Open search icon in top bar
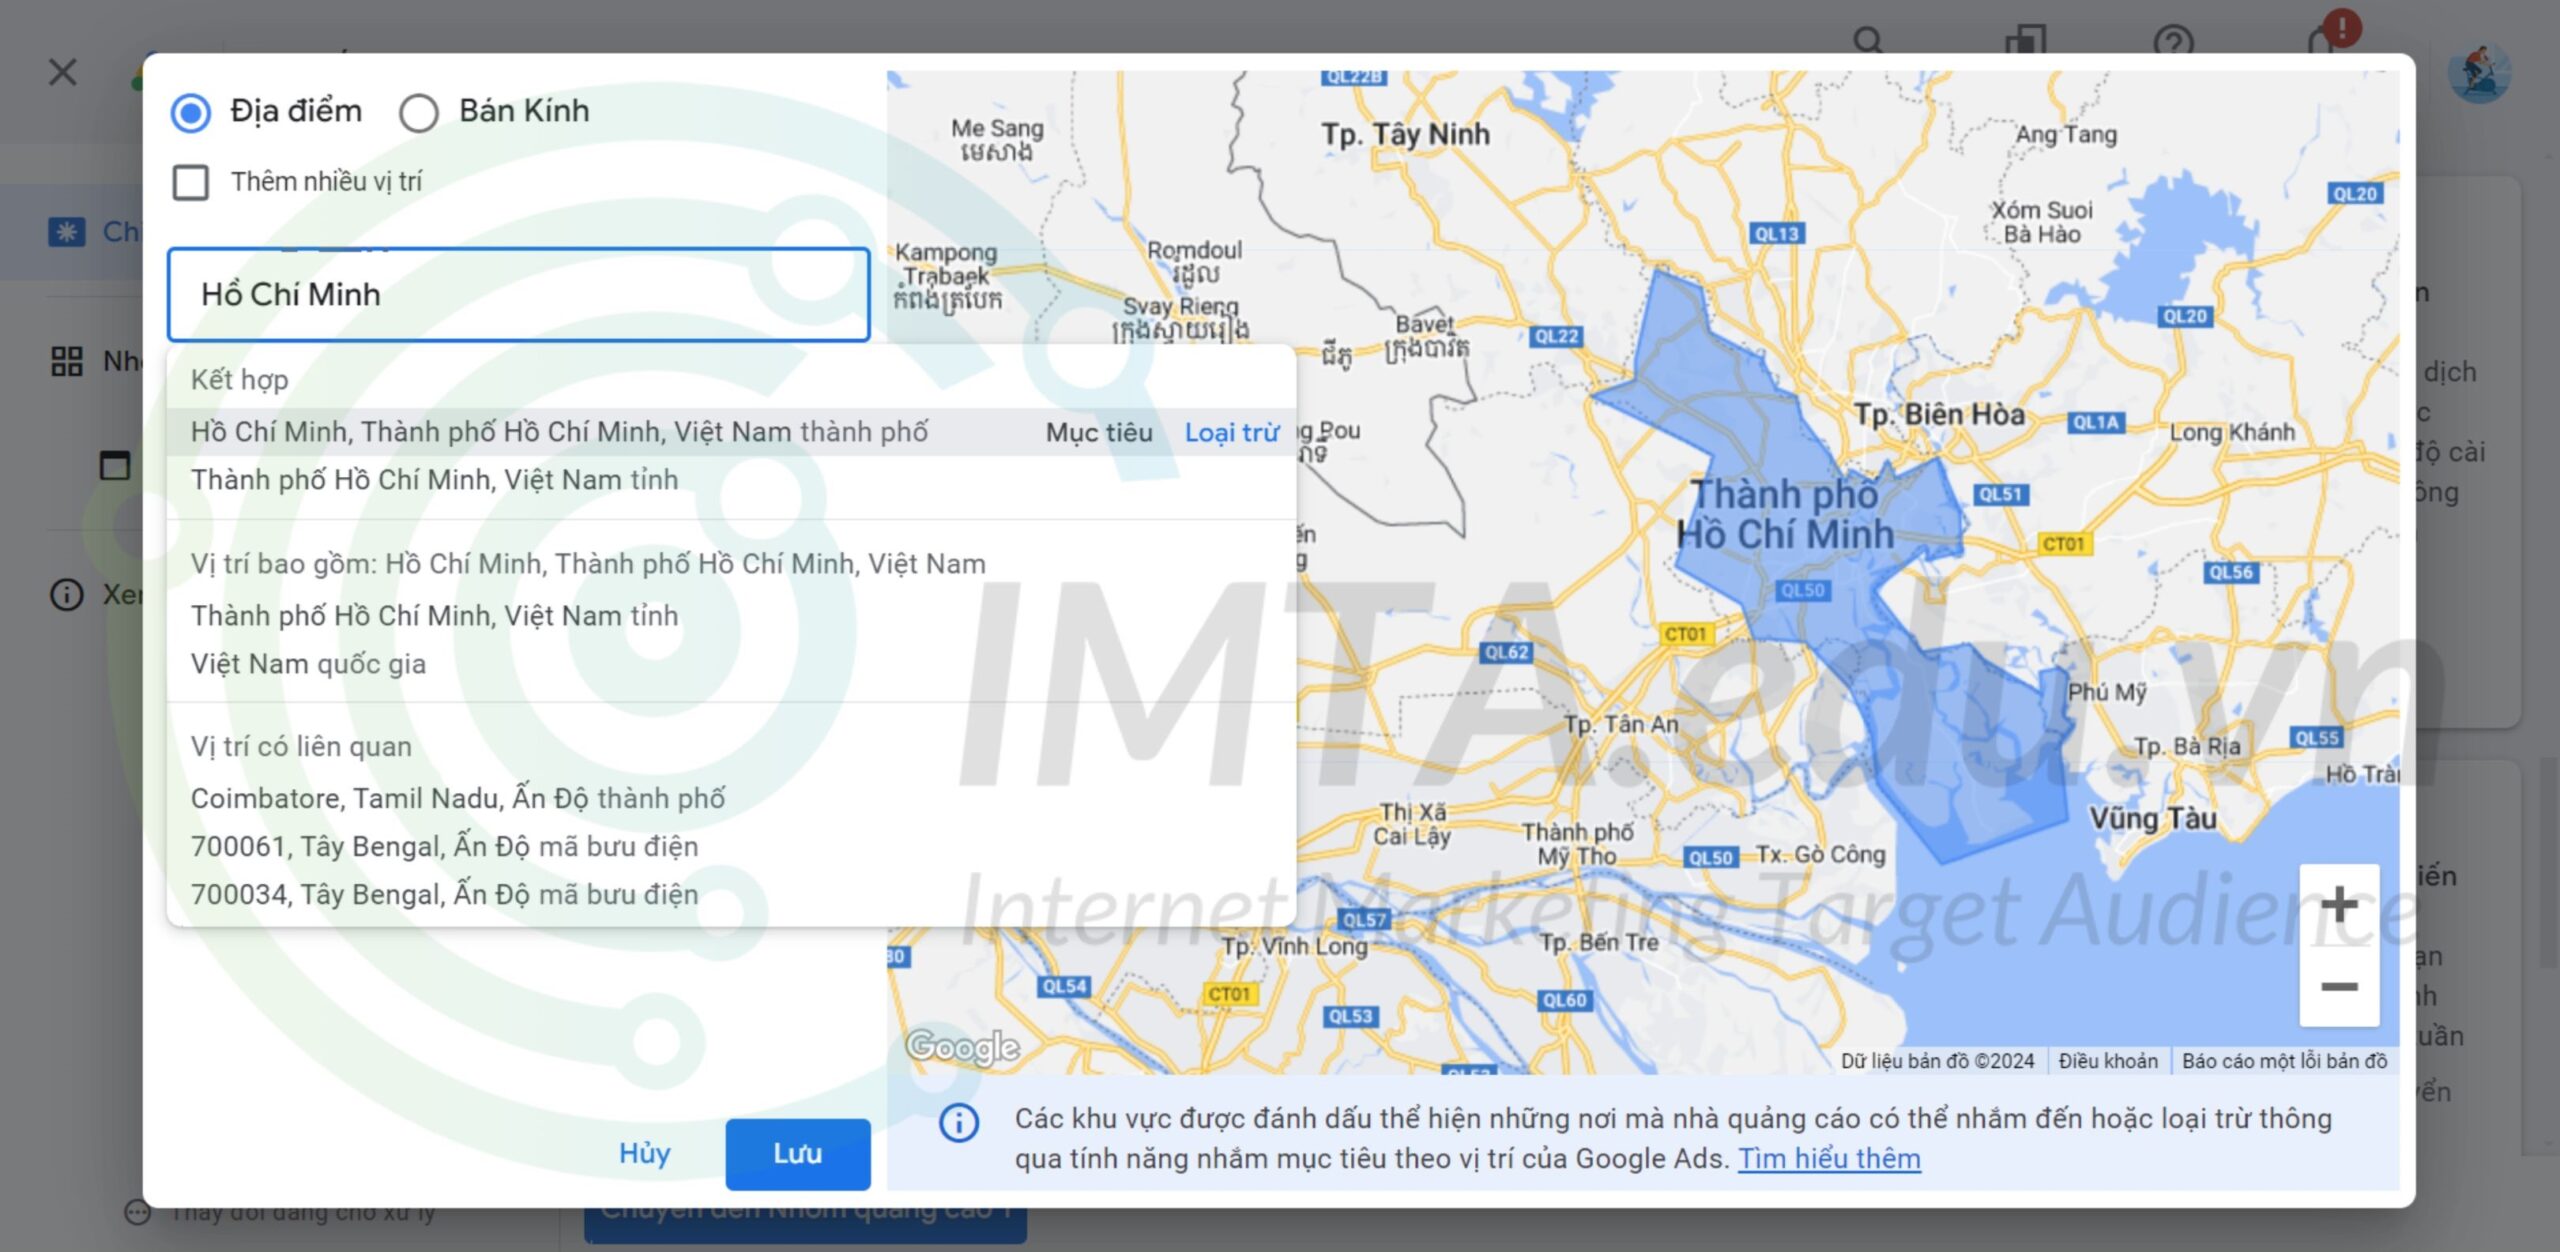 (1867, 40)
